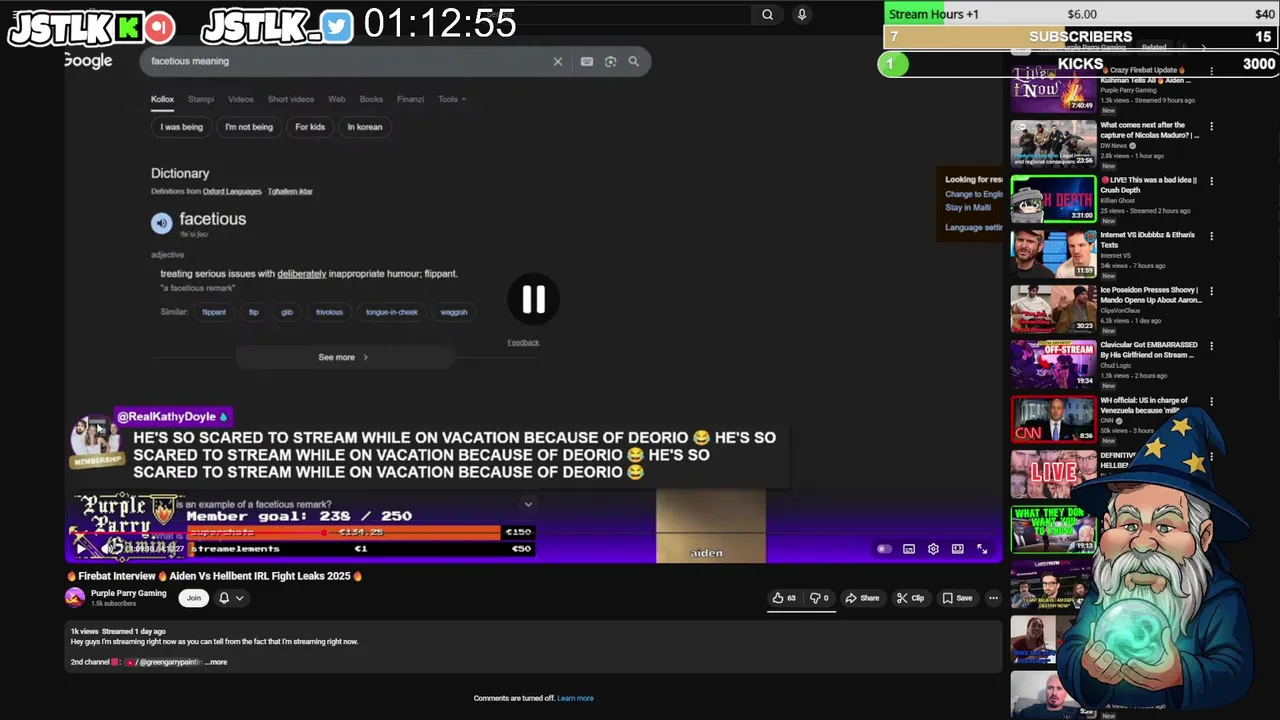Click the Google Lens image search icon

610,61
